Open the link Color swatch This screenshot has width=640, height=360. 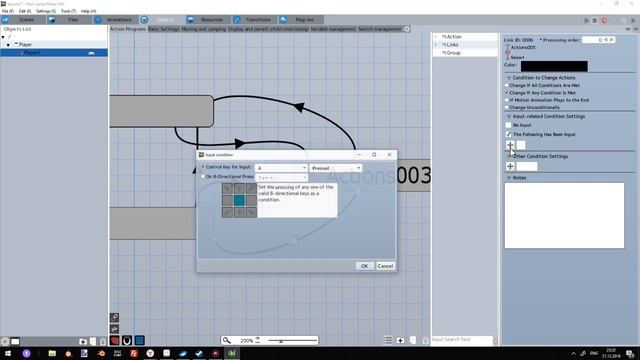pyautogui.click(x=554, y=66)
